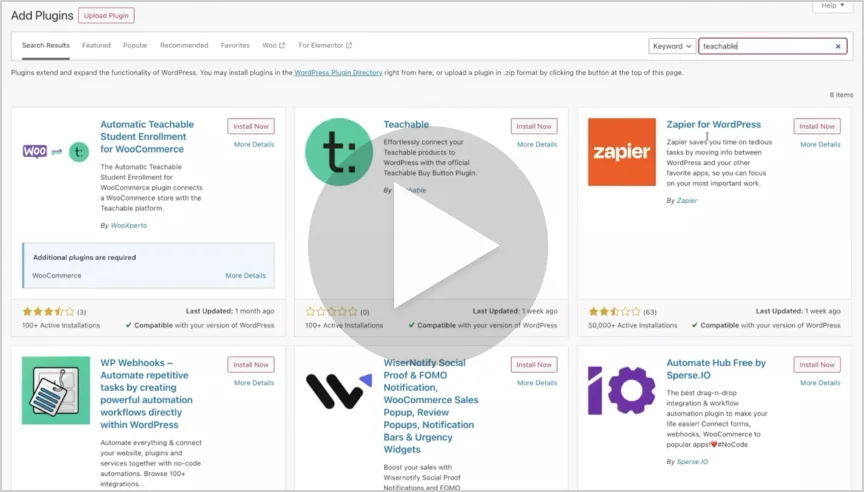Install Automatic Teachable Student Enrollment plugin

pos(251,126)
